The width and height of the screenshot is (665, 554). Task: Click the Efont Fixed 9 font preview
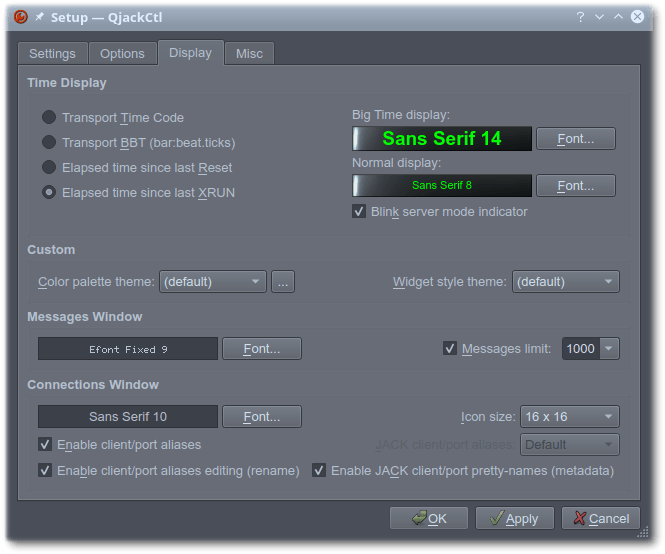128,349
